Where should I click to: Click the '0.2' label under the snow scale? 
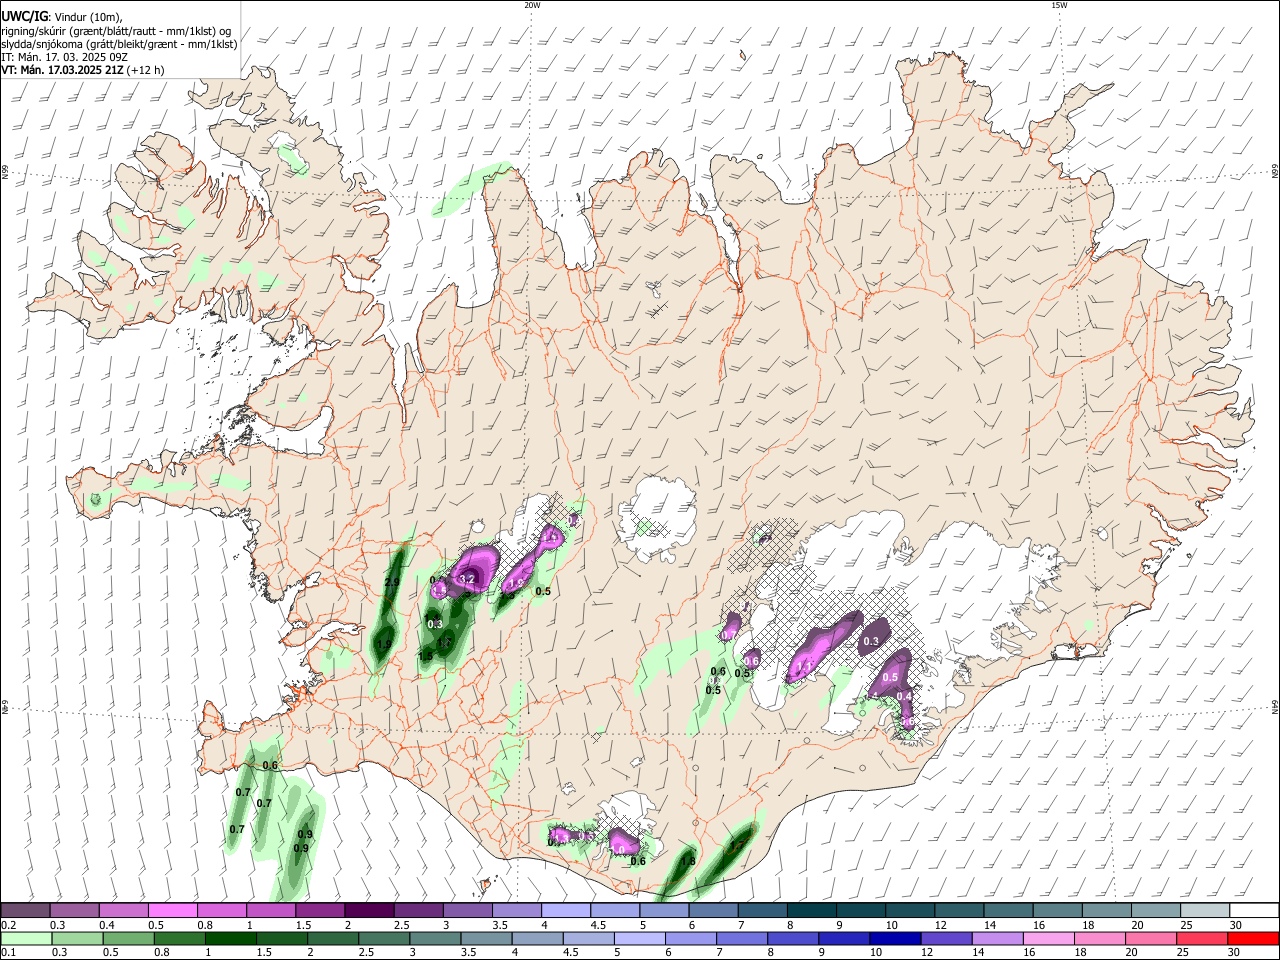click(x=9, y=925)
